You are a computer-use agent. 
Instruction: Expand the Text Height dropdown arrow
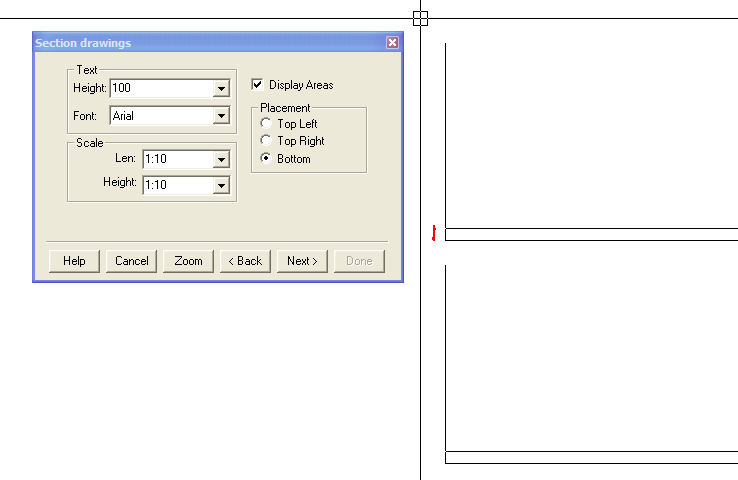tap(221, 89)
